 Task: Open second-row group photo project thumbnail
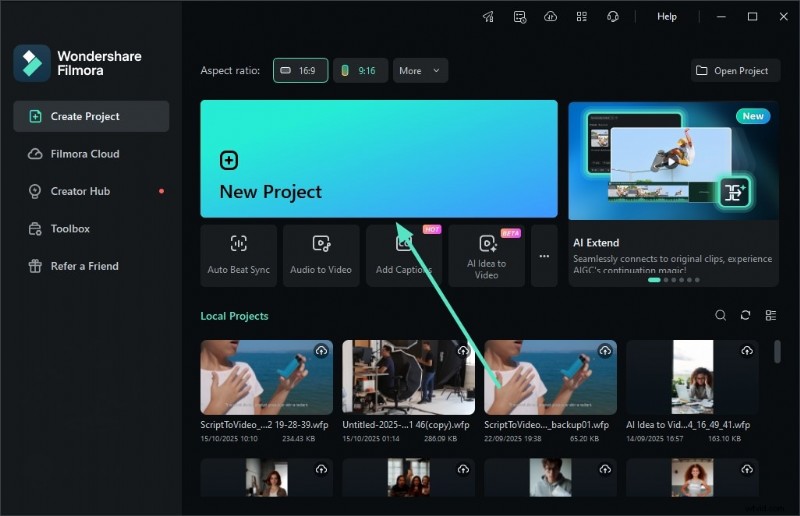[x=408, y=477]
